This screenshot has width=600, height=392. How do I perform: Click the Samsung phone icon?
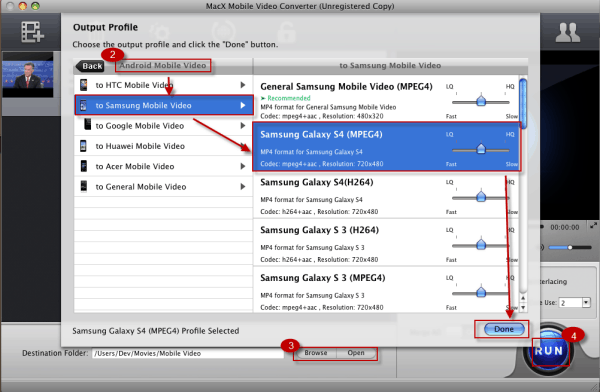click(83, 105)
